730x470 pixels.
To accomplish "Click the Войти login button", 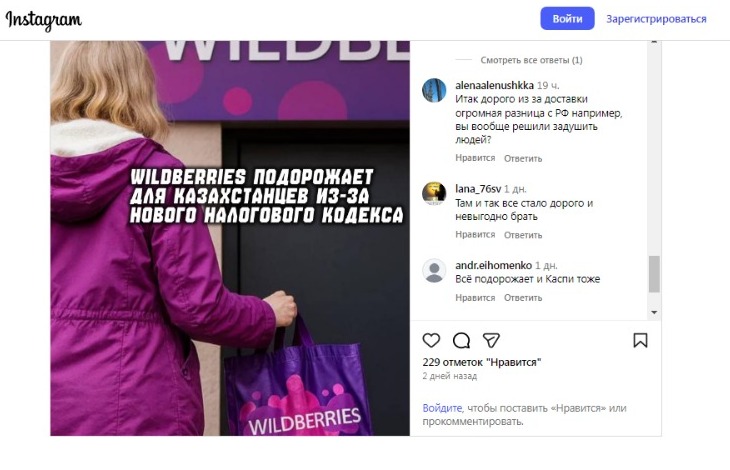I will point(567,19).
